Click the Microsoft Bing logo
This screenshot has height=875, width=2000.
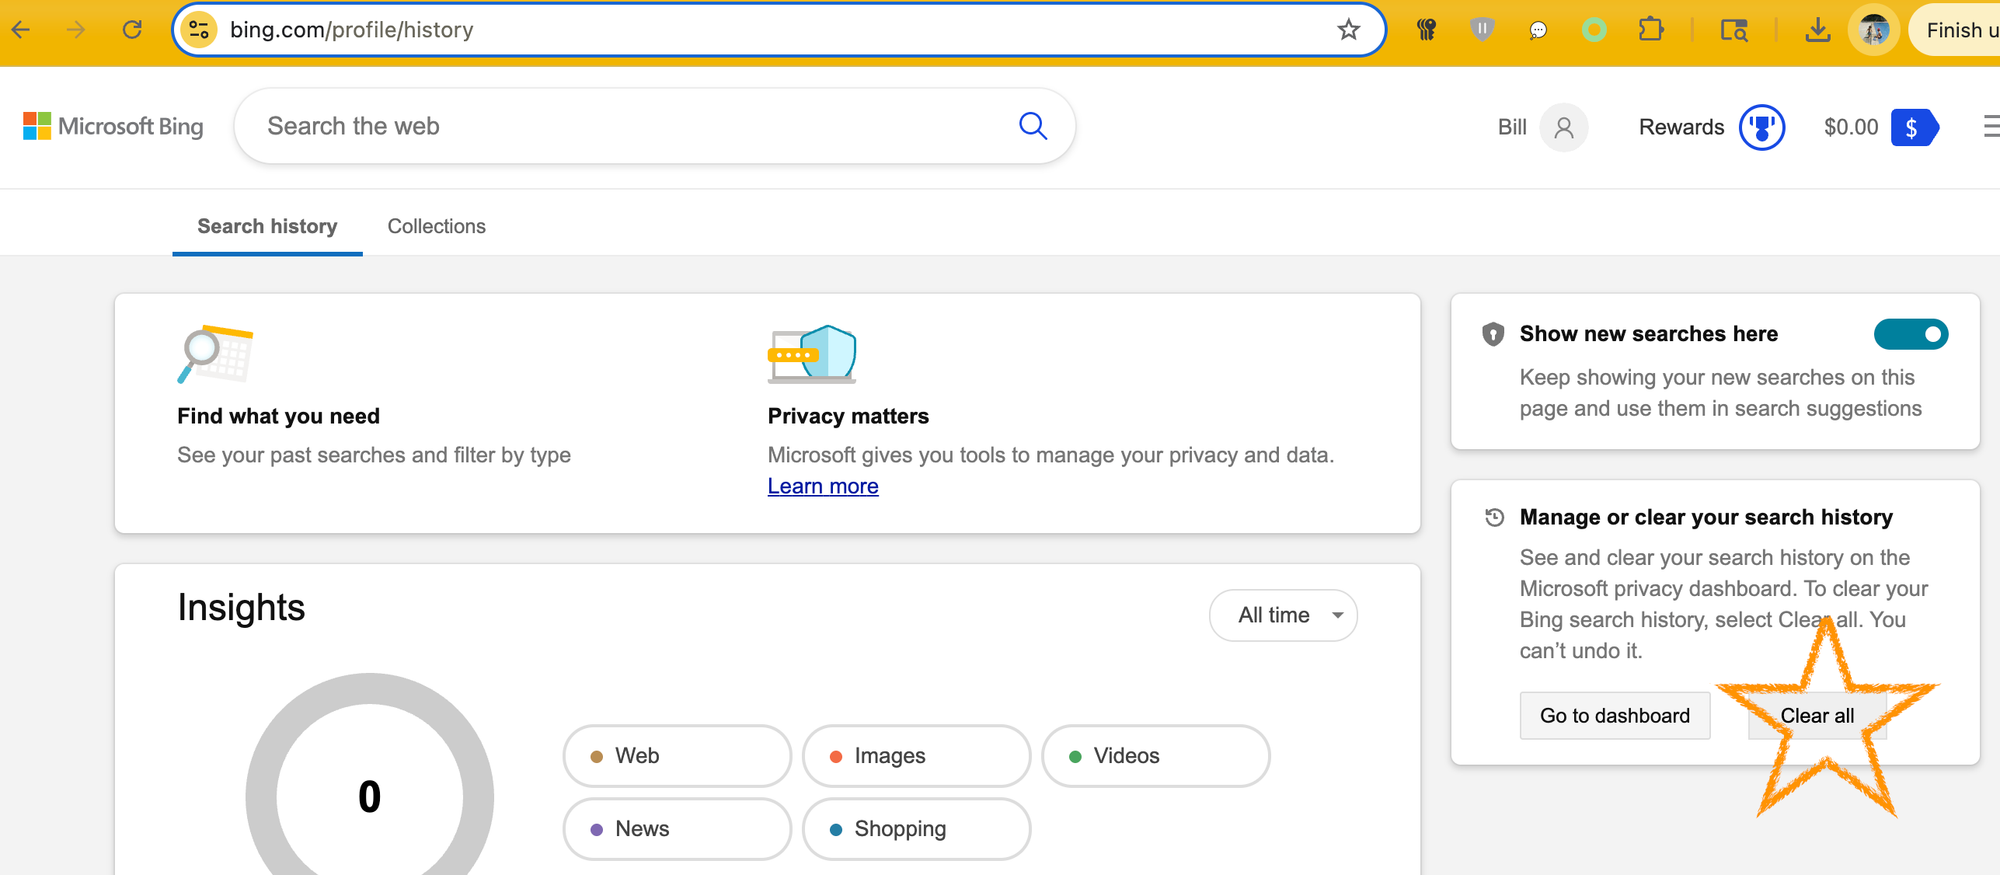[113, 126]
